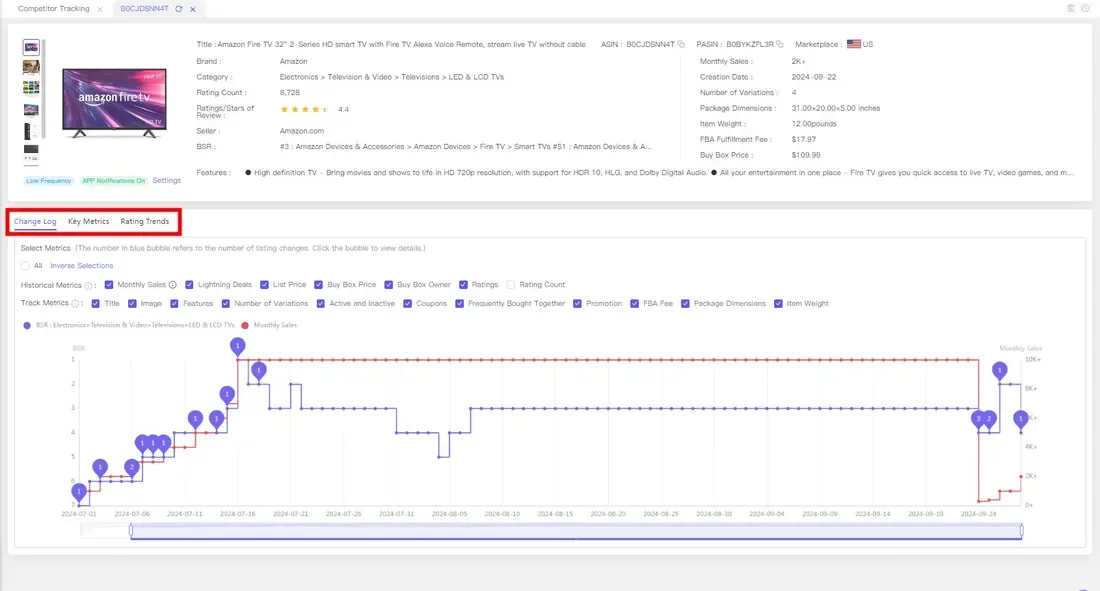Click the Rating Count value 8,728
The height and width of the screenshot is (591, 1100).
point(290,93)
